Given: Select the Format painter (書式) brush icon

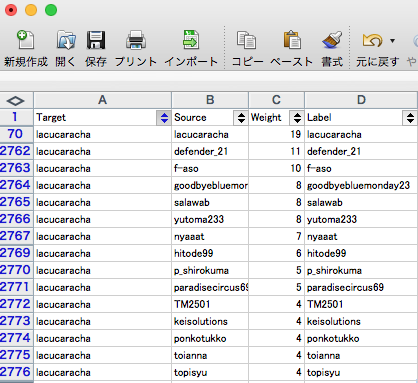Looking at the screenshot, I should tap(332, 40).
